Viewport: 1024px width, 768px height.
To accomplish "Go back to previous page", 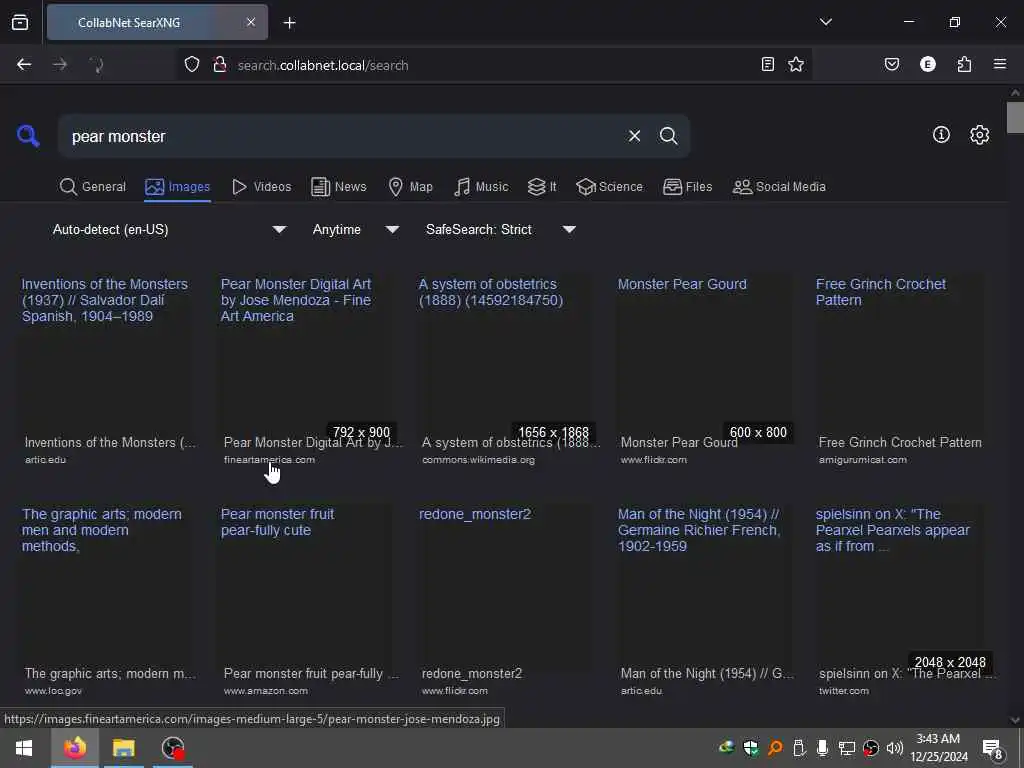I will (24, 65).
